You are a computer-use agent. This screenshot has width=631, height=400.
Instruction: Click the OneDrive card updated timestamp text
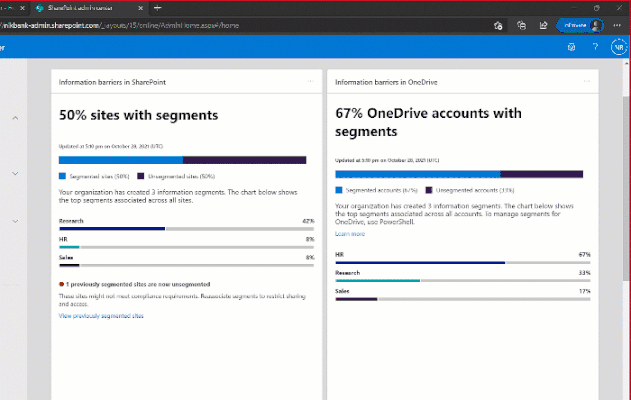[x=387, y=160]
